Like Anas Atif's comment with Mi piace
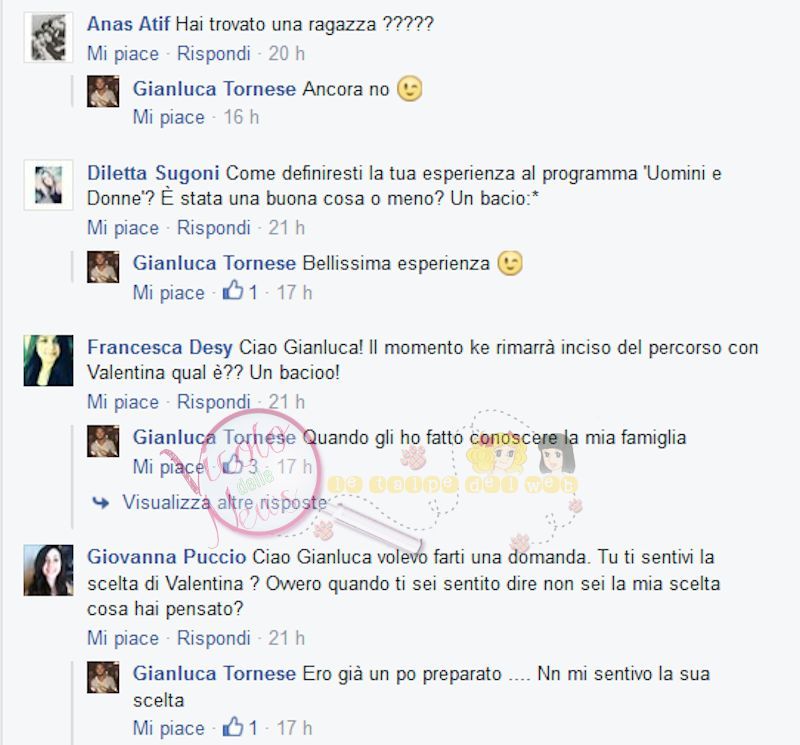The width and height of the screenshot is (800, 745). point(123,54)
